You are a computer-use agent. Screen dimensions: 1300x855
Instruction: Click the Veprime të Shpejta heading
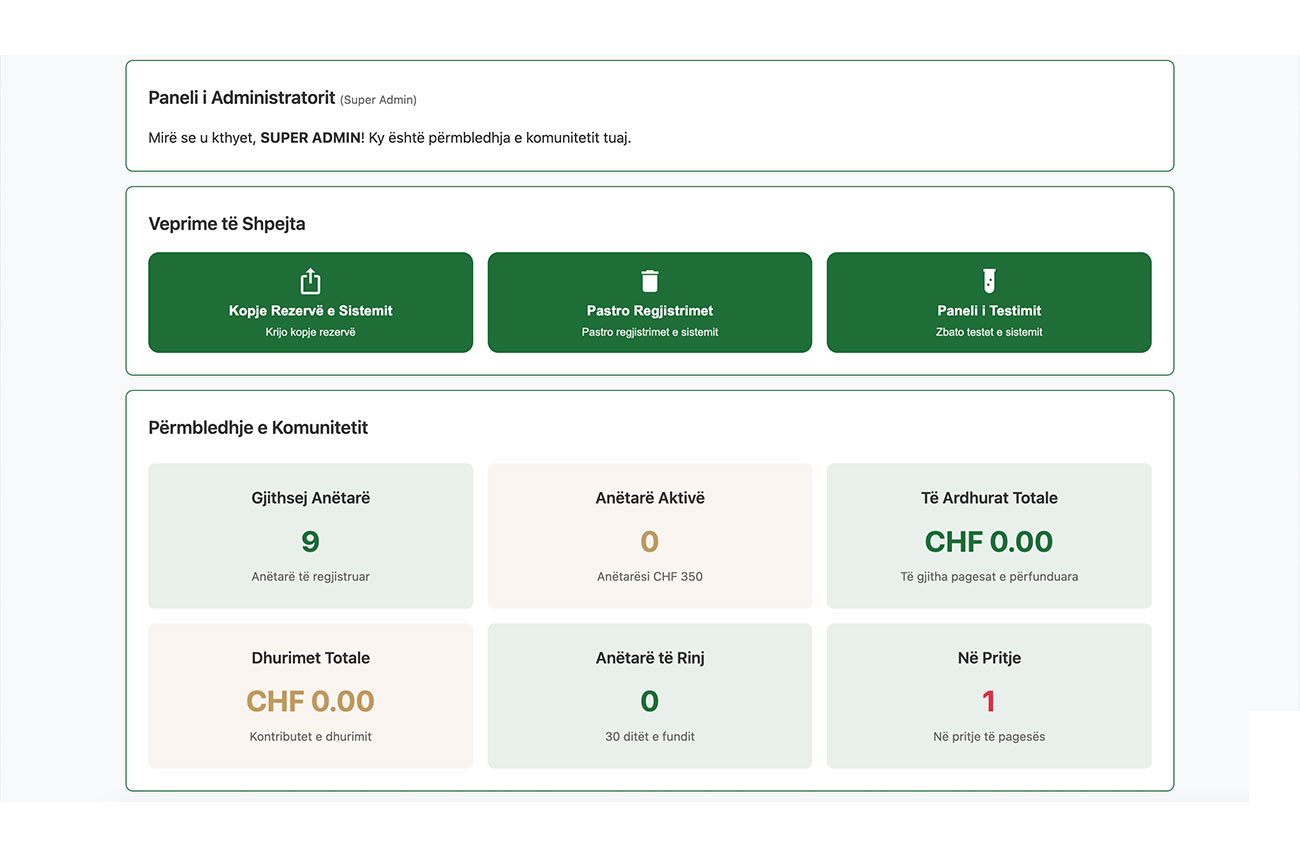pyautogui.click(x=226, y=224)
